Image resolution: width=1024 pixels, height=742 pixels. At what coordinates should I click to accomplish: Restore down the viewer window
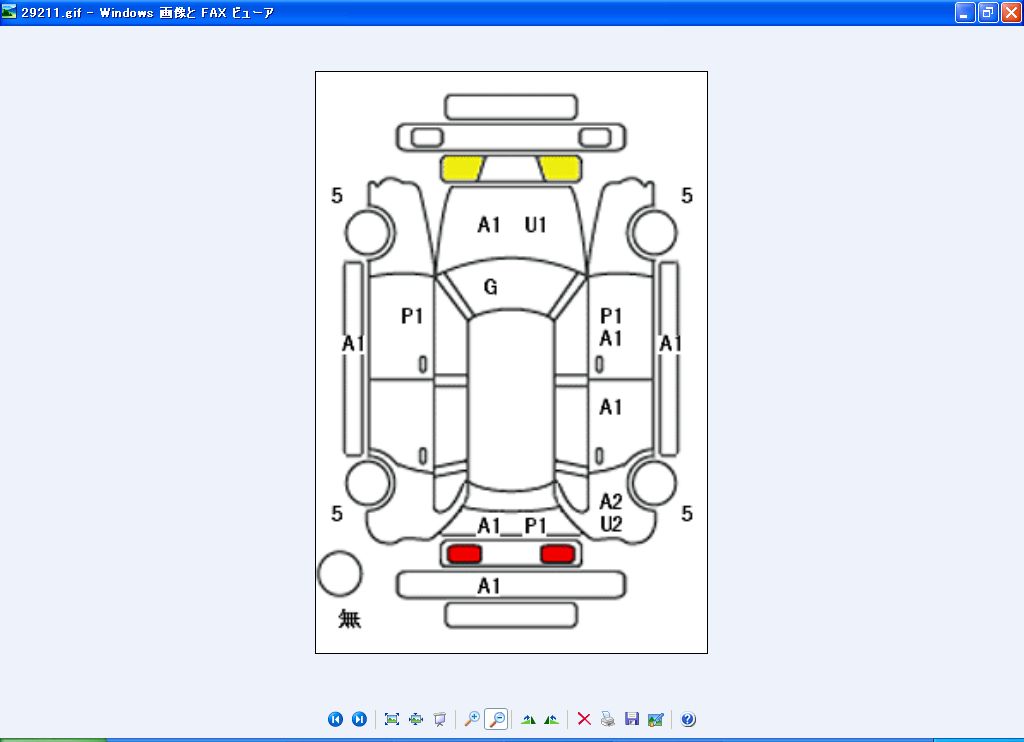point(988,13)
